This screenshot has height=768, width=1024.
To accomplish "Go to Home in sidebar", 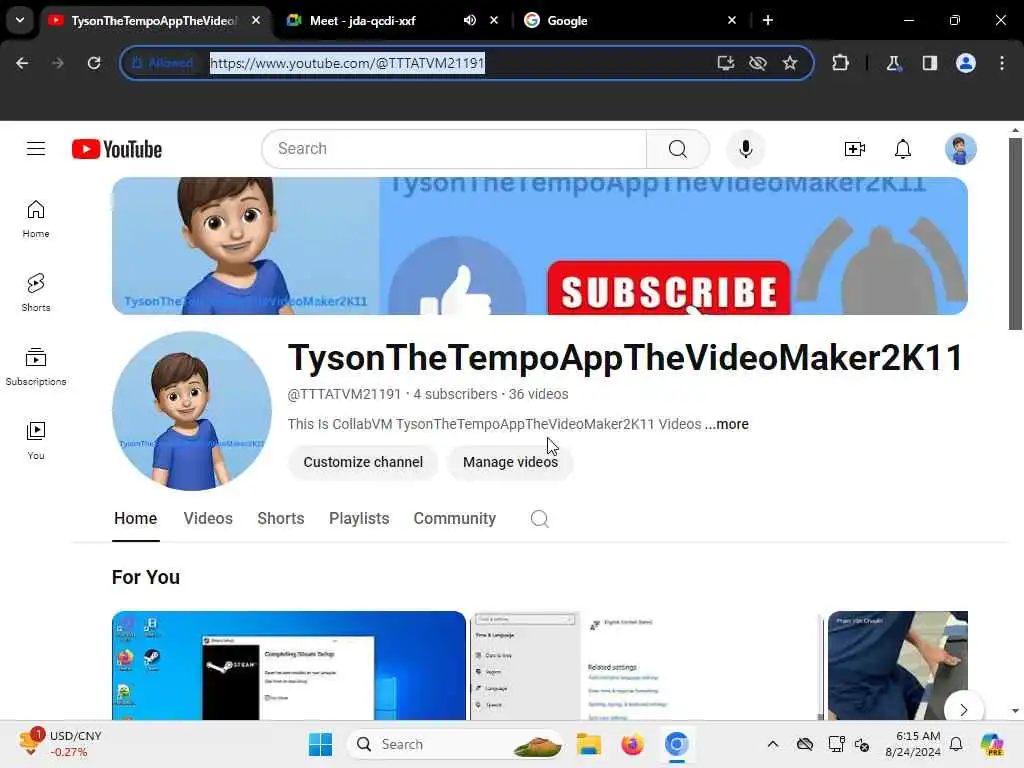I will pyautogui.click(x=36, y=219).
